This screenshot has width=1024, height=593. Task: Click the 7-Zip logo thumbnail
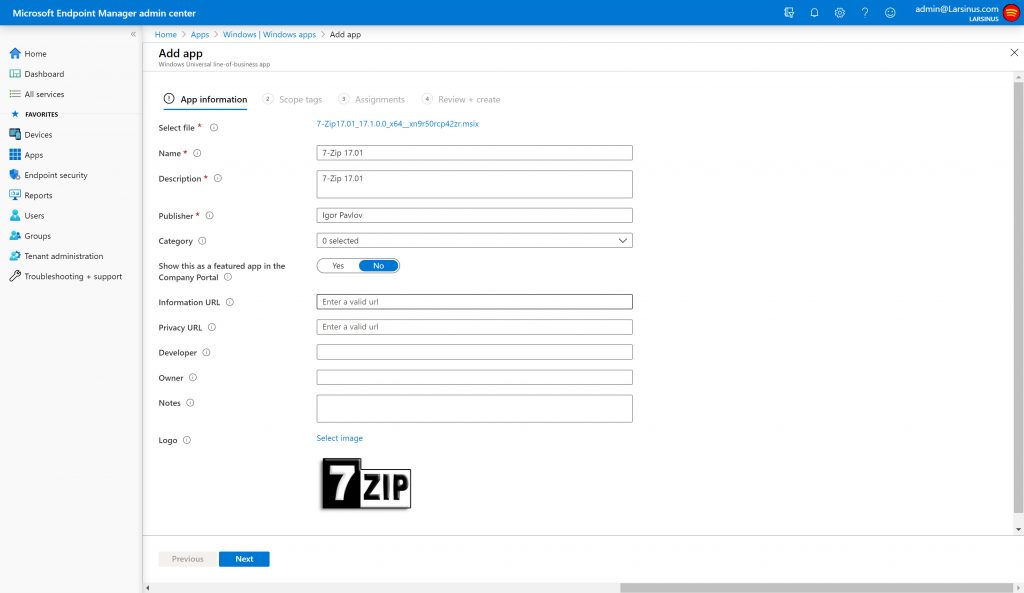(x=366, y=484)
